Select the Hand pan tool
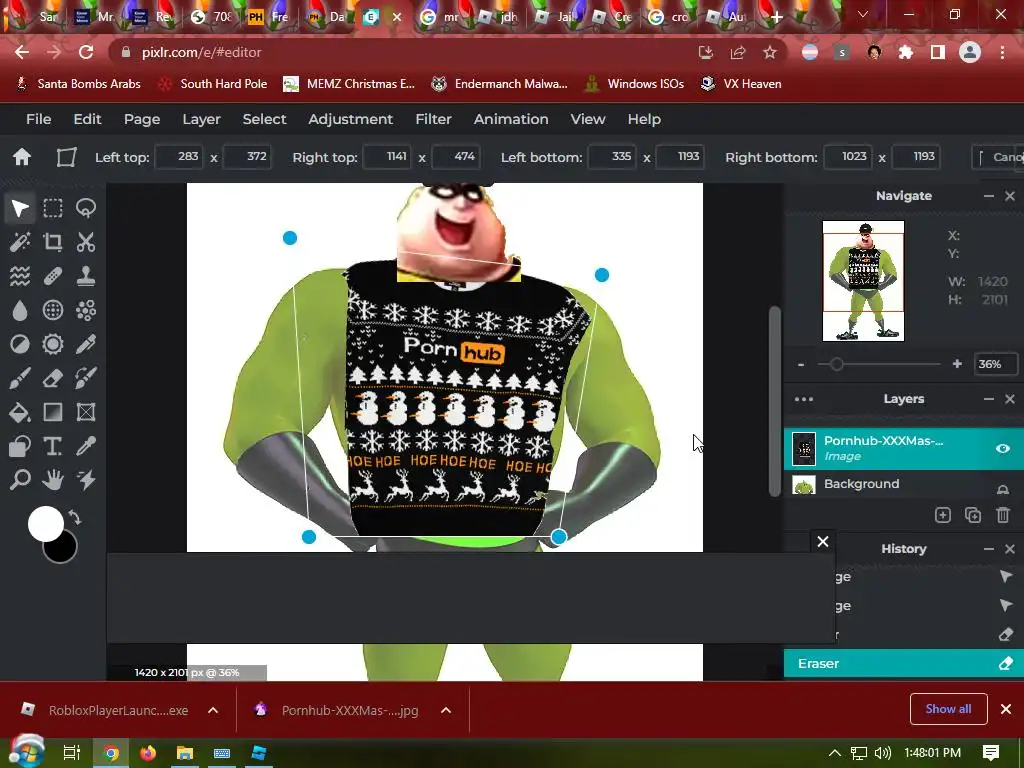The width and height of the screenshot is (1024, 768). [x=53, y=480]
